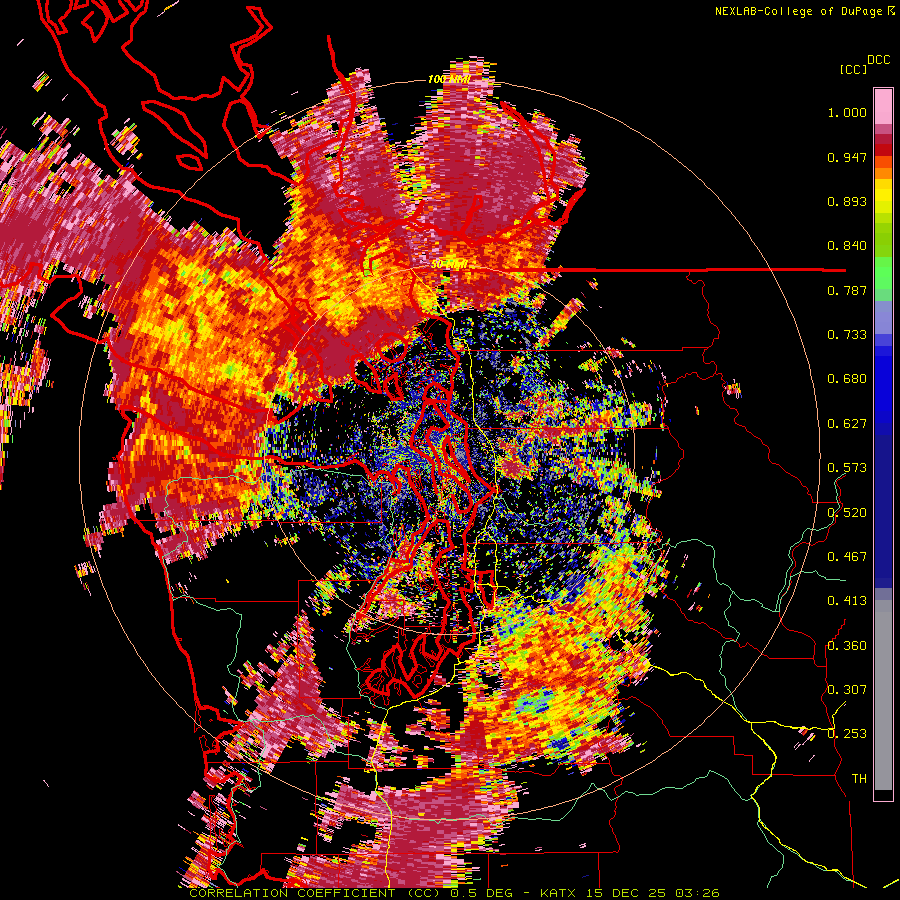Click the 0.627 scale value

pyautogui.click(x=847, y=424)
